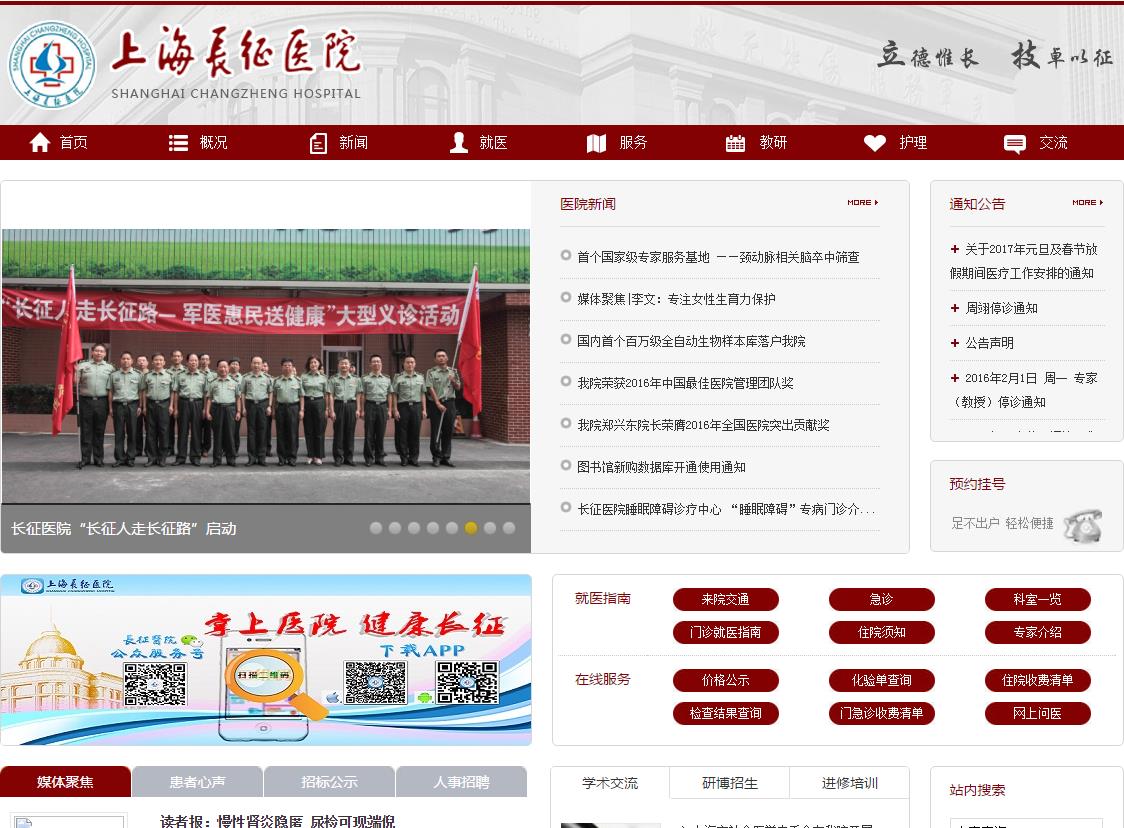Open the 就医 menu item
The height and width of the screenshot is (828, 1124).
click(x=493, y=143)
